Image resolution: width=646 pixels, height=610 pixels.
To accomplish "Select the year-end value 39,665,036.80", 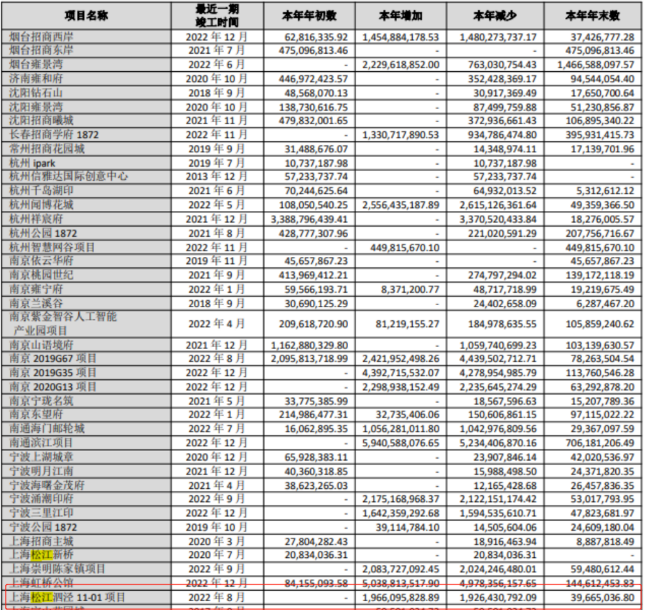I will coord(593,595).
